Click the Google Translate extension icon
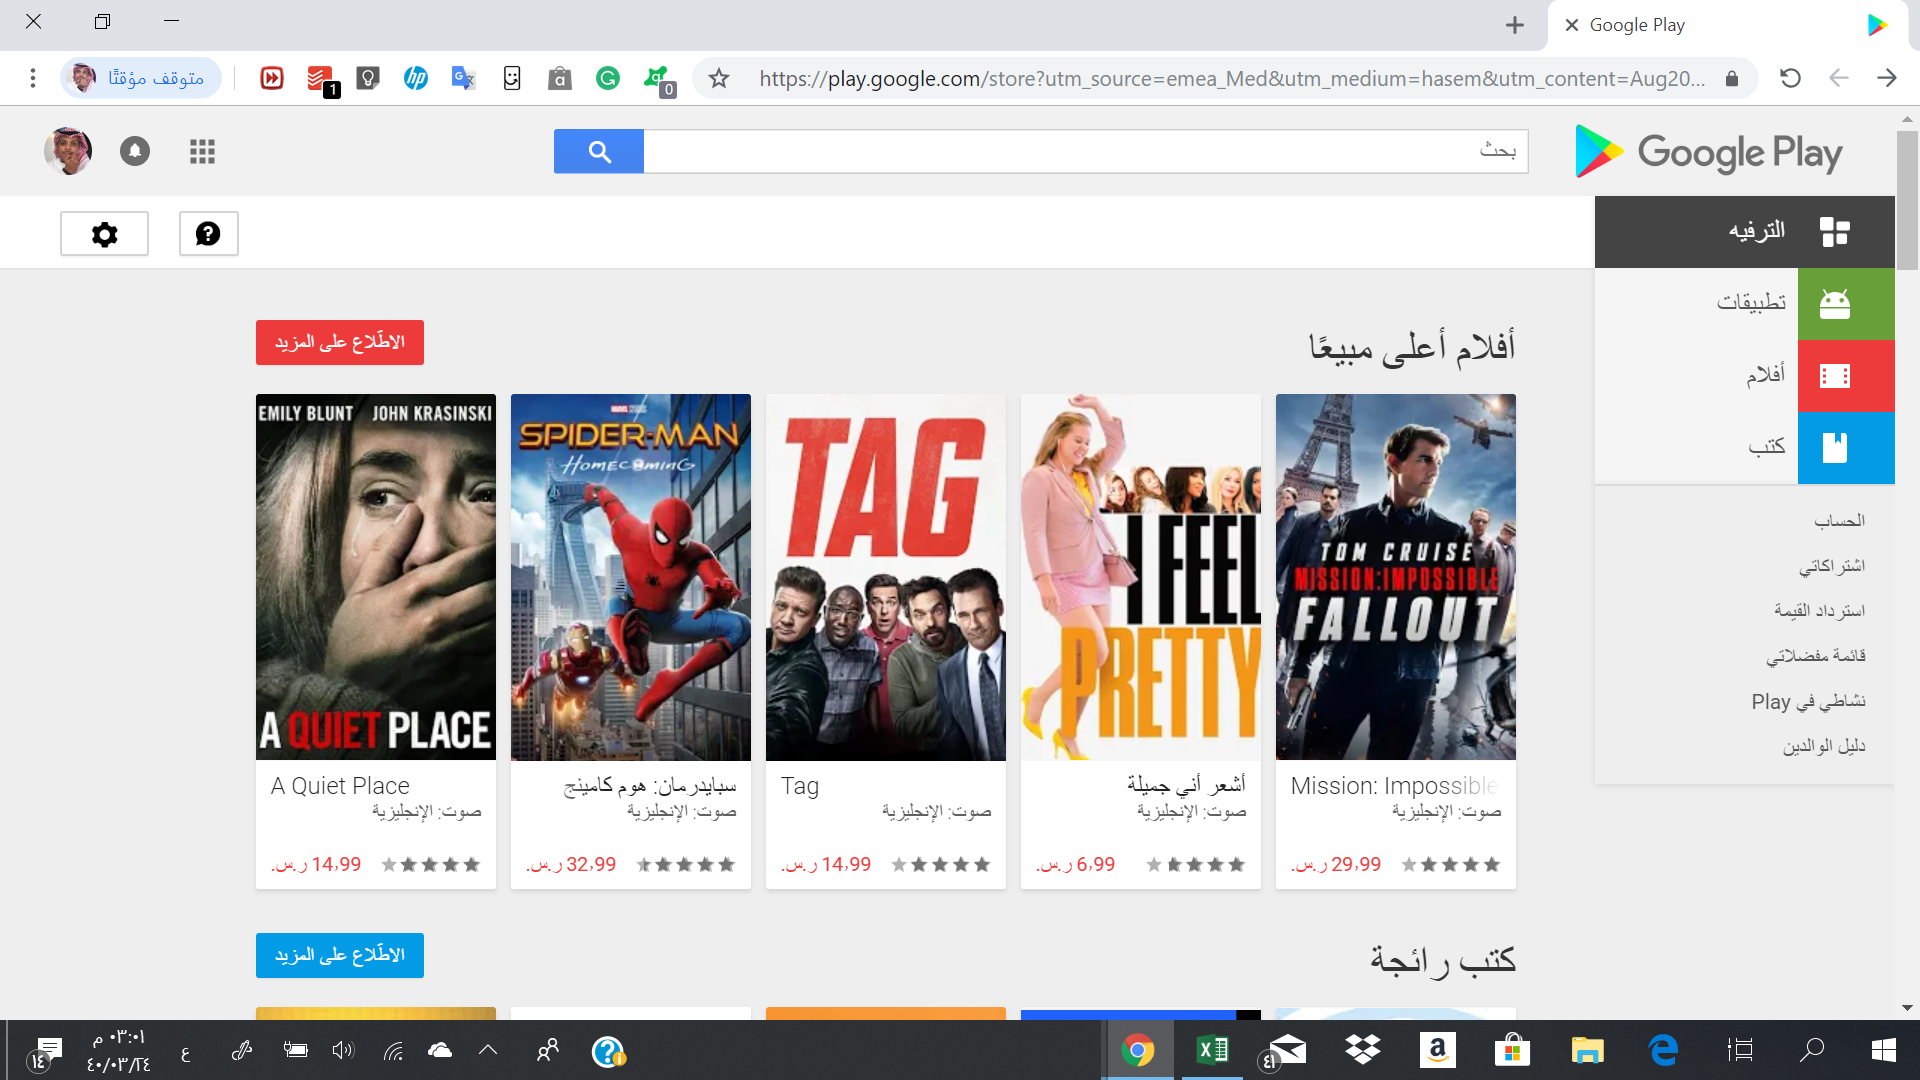Image resolution: width=1920 pixels, height=1080 pixels. pos(463,78)
